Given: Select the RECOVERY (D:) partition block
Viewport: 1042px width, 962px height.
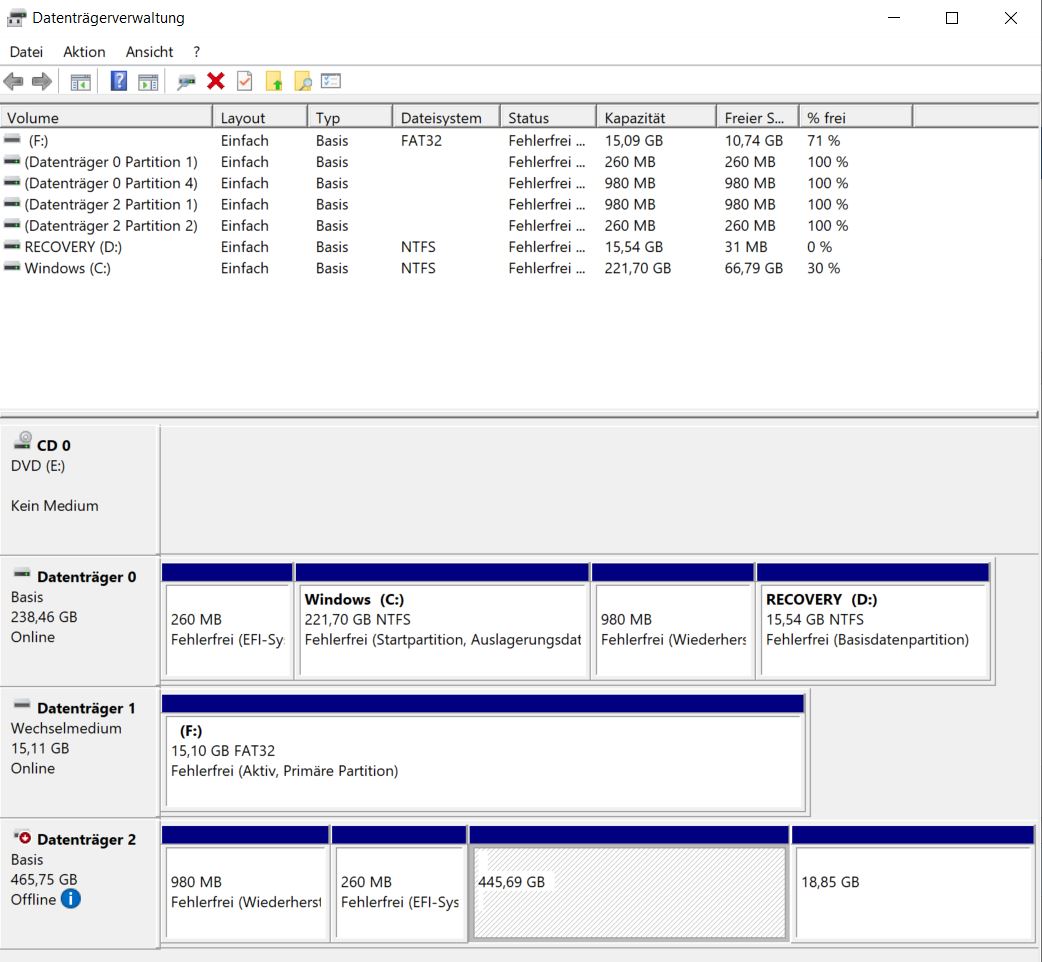Looking at the screenshot, I should (x=873, y=621).
